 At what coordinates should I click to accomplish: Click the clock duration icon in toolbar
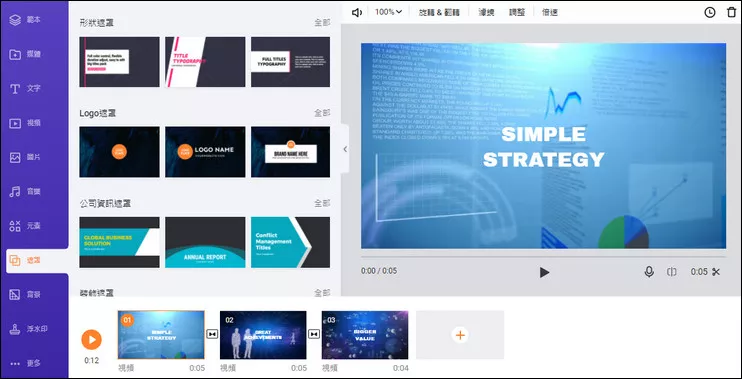point(709,12)
